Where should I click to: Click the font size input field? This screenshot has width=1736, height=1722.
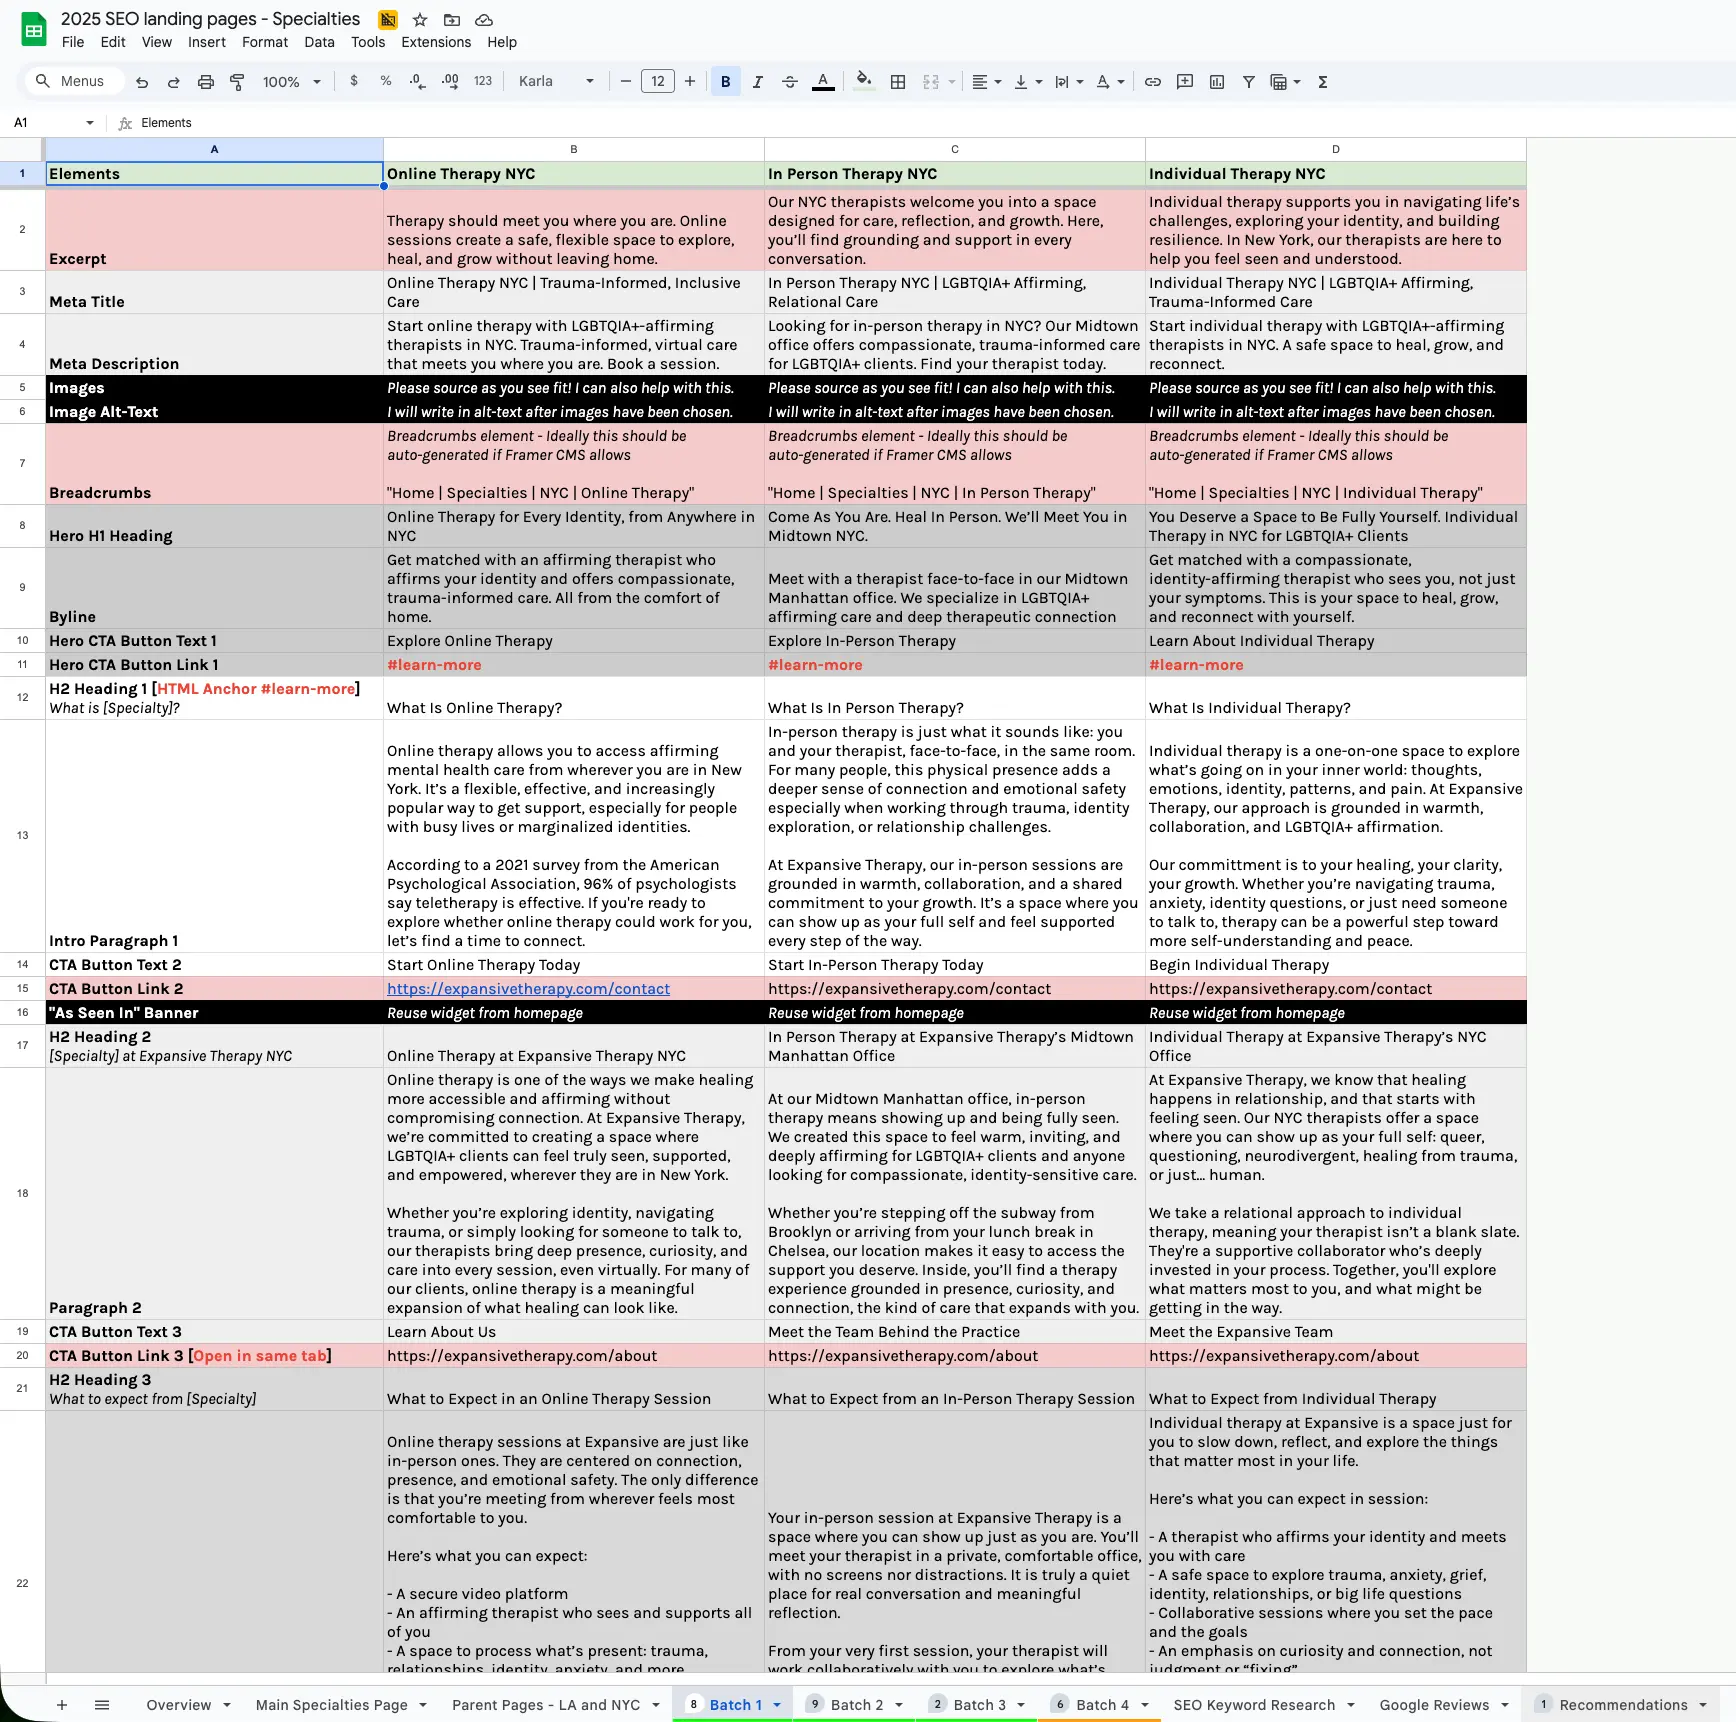(657, 82)
